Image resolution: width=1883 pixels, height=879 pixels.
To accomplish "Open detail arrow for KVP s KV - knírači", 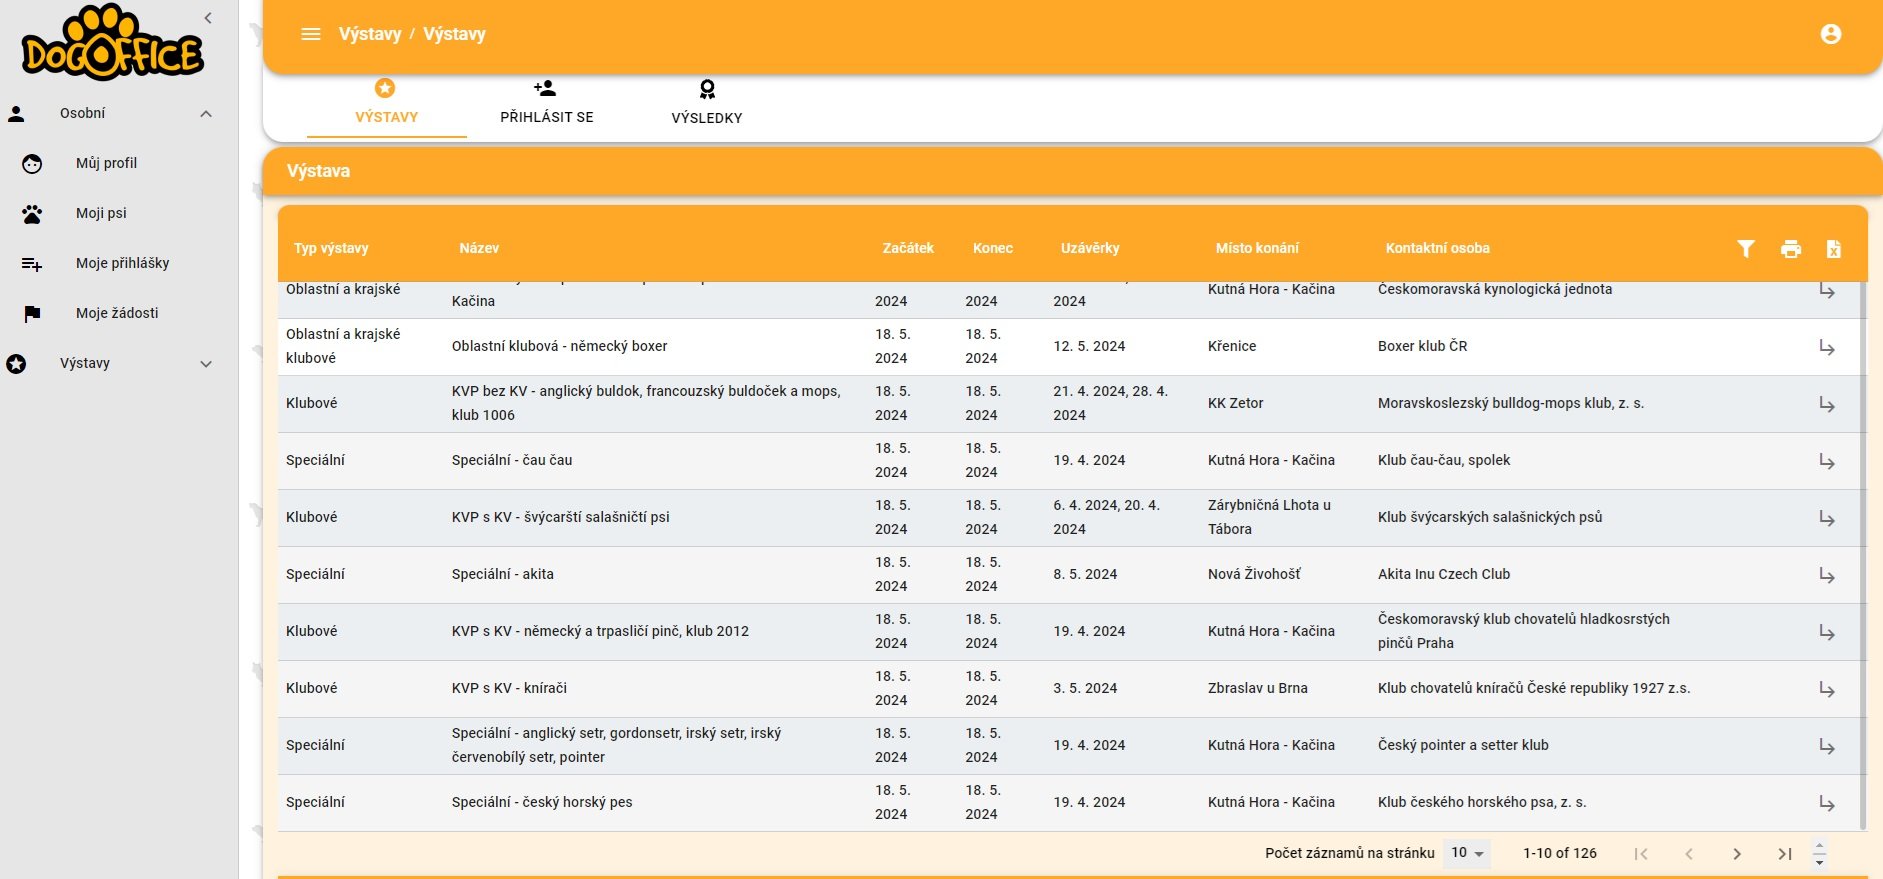I will pyautogui.click(x=1826, y=689).
